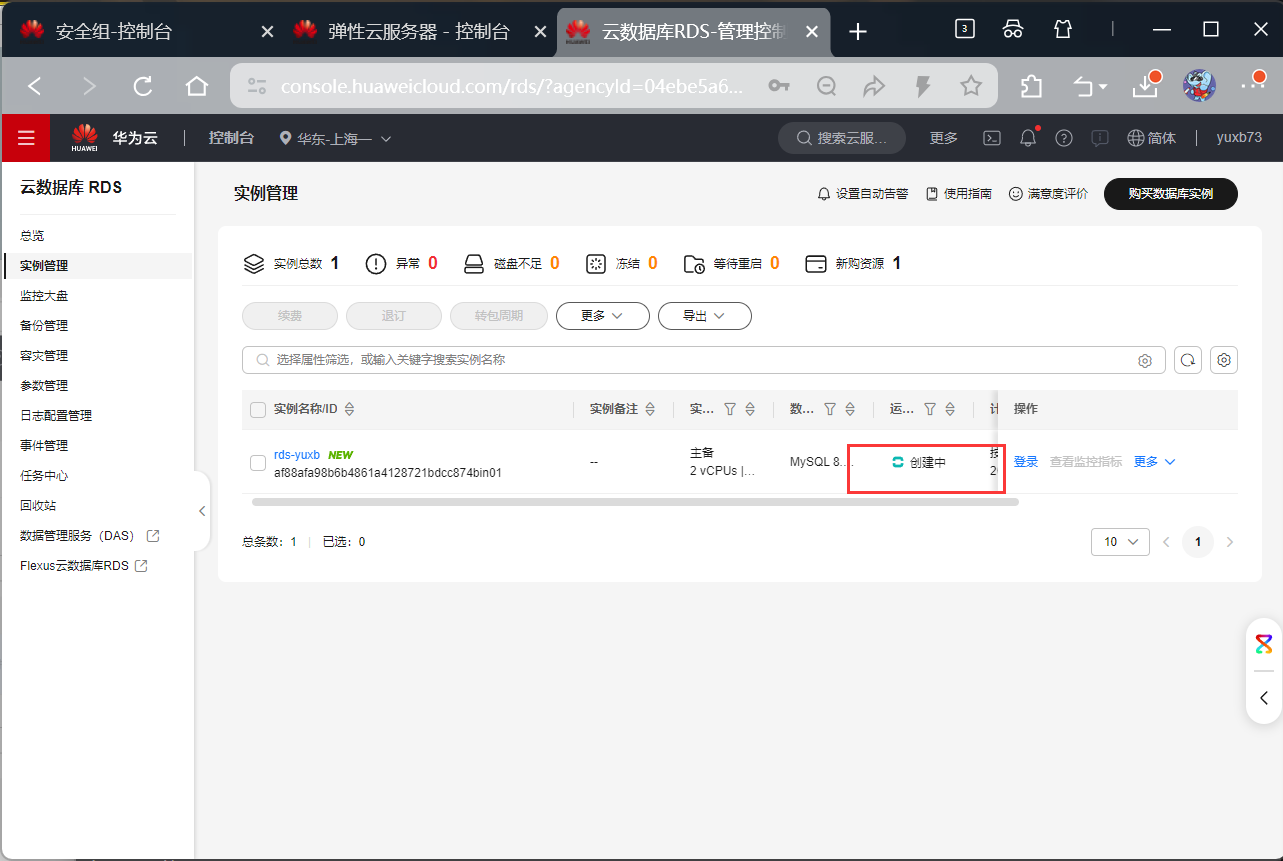Image resolution: width=1283 pixels, height=861 pixels.
Task: Open browser extensions puzzle icon
Action: point(1031,86)
